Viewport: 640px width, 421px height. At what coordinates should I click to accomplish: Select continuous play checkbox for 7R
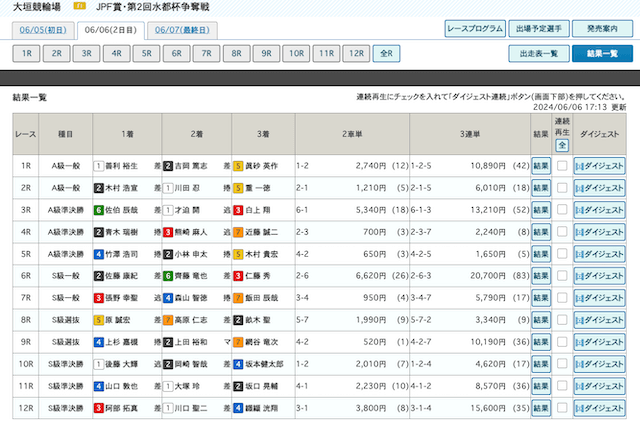coord(562,298)
